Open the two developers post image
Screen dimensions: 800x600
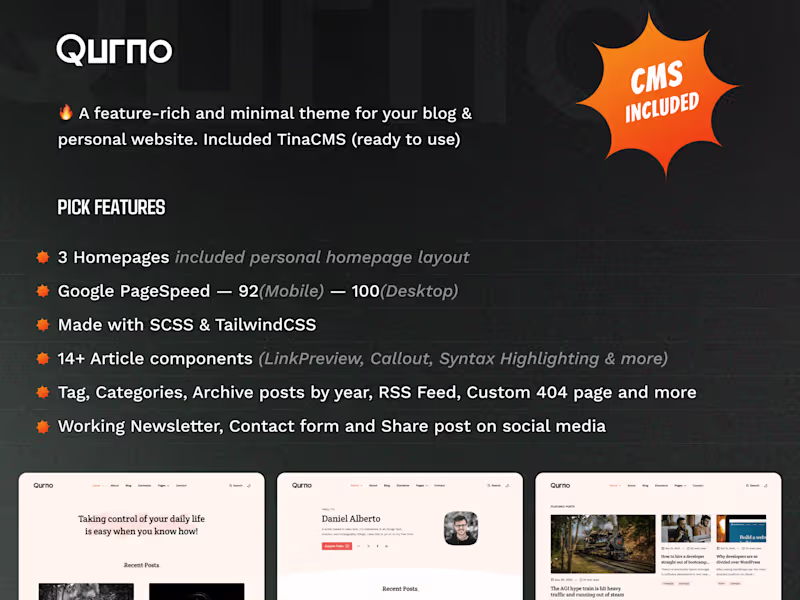(686, 529)
